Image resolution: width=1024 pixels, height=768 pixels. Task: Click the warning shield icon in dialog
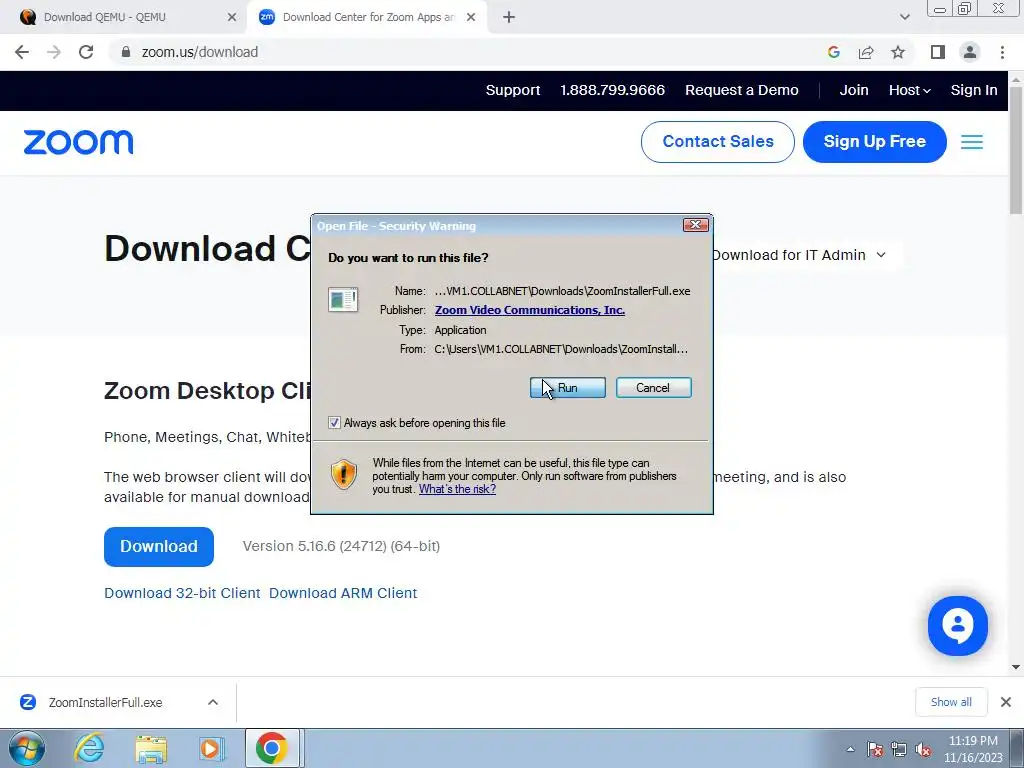click(344, 475)
